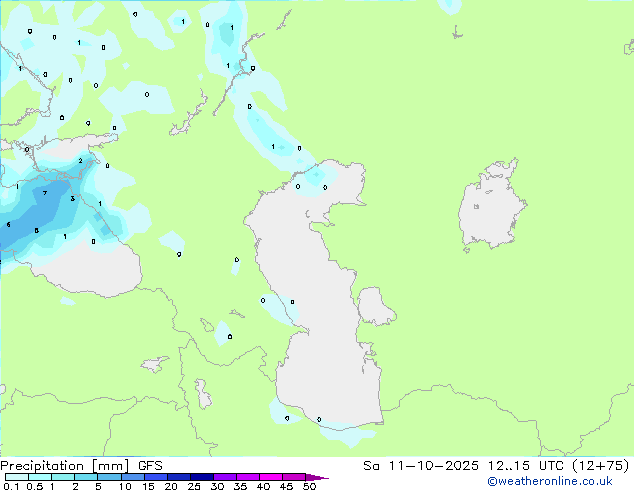This screenshot has width=634, height=490.
Task: Click the map value '3' on the Black Sea coast
Action: click(x=72, y=199)
